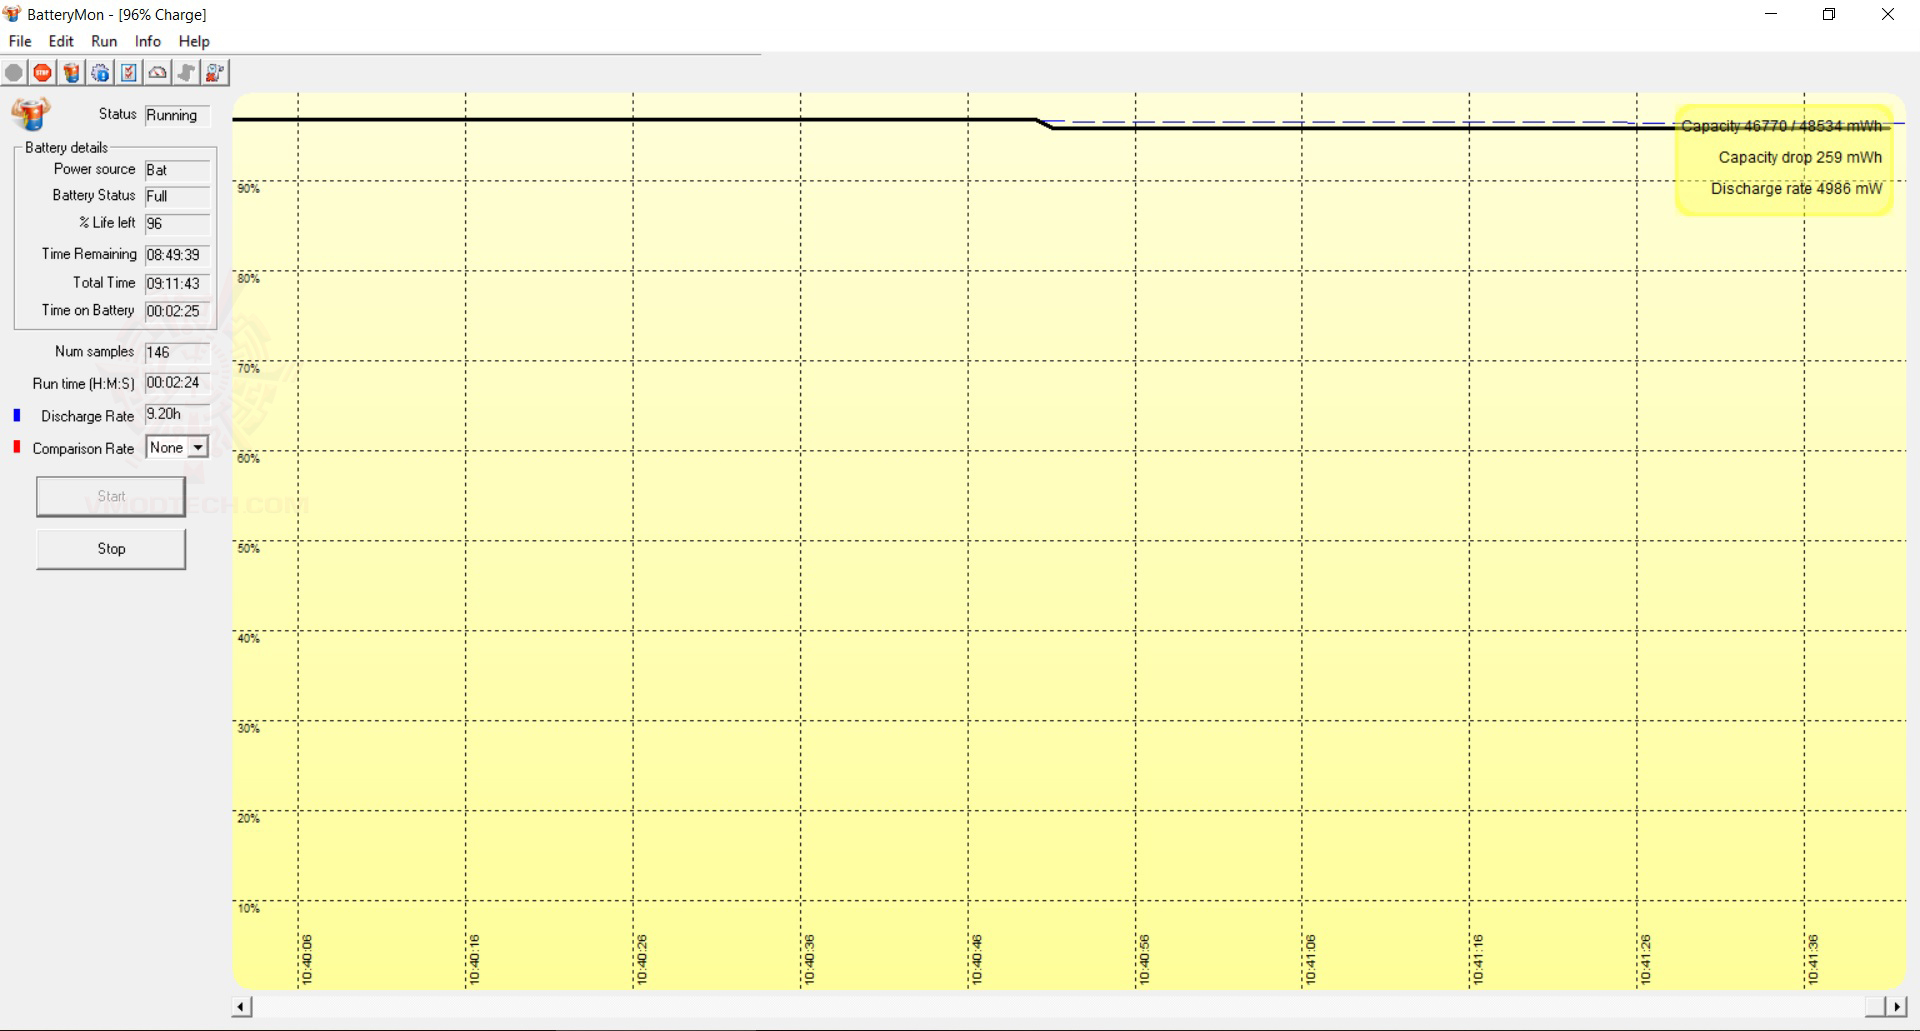Click the 'Discharge rate 4986 mW' readout
The image size is (1920, 1031).
click(1796, 188)
